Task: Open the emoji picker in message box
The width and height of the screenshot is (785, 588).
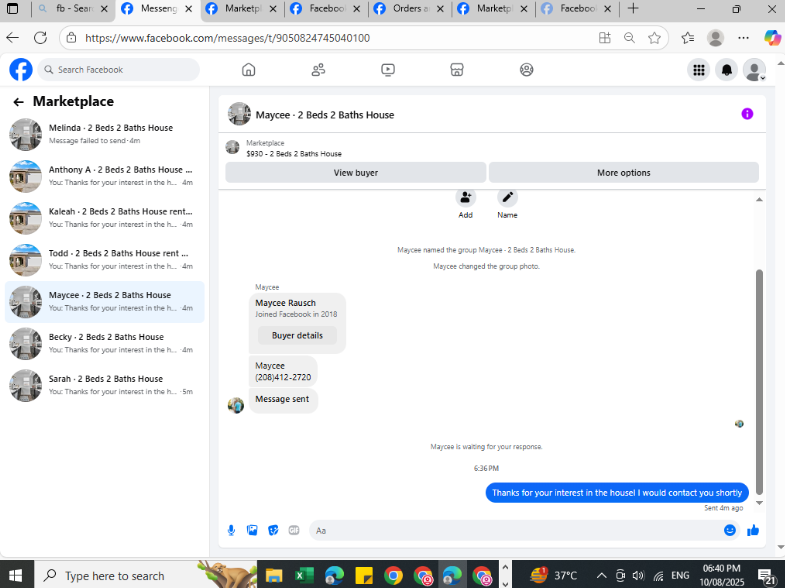Action: click(x=729, y=530)
